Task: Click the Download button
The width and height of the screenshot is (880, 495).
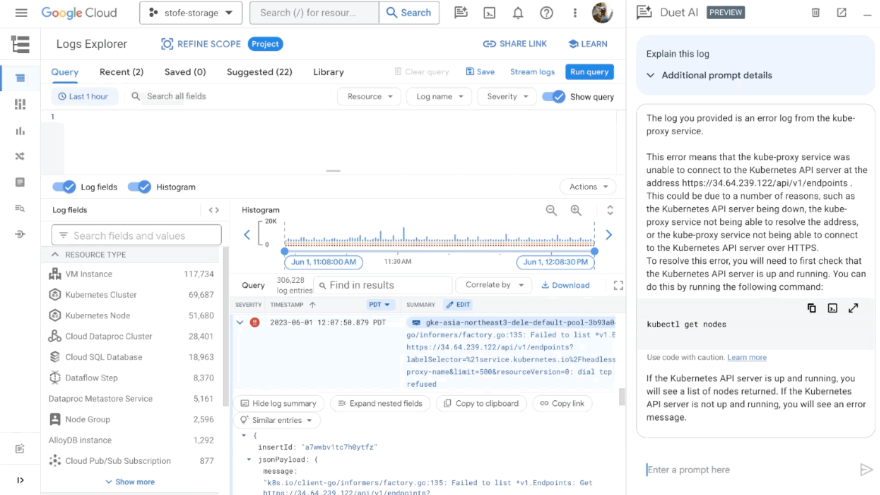Action: pos(565,285)
